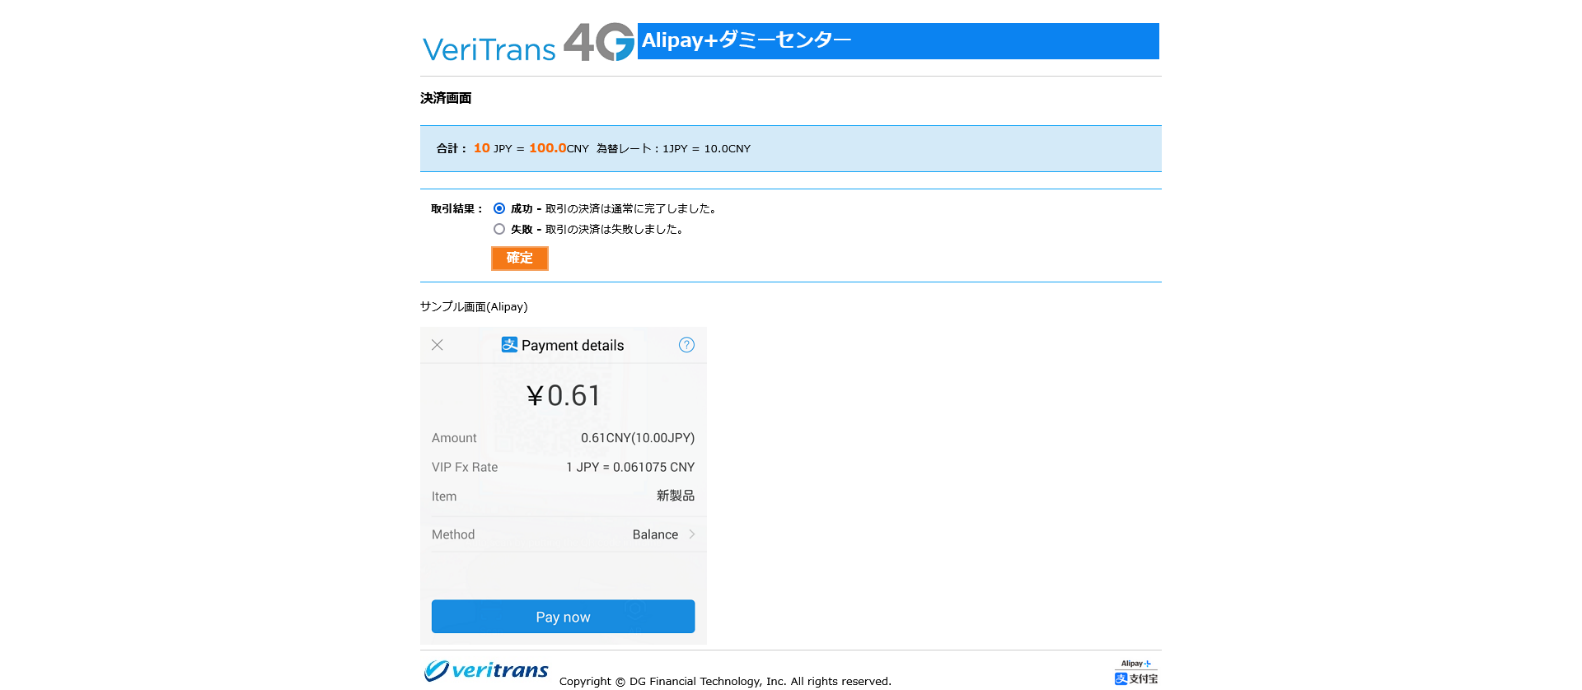The height and width of the screenshot is (690, 1582).
Task: Click the 新製品 item value
Action: (x=675, y=496)
